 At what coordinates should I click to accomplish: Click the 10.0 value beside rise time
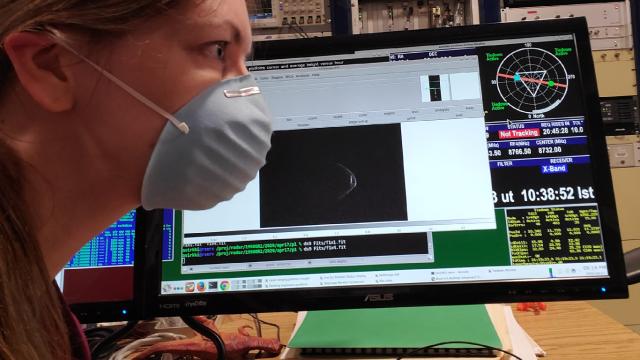pyautogui.click(x=577, y=130)
